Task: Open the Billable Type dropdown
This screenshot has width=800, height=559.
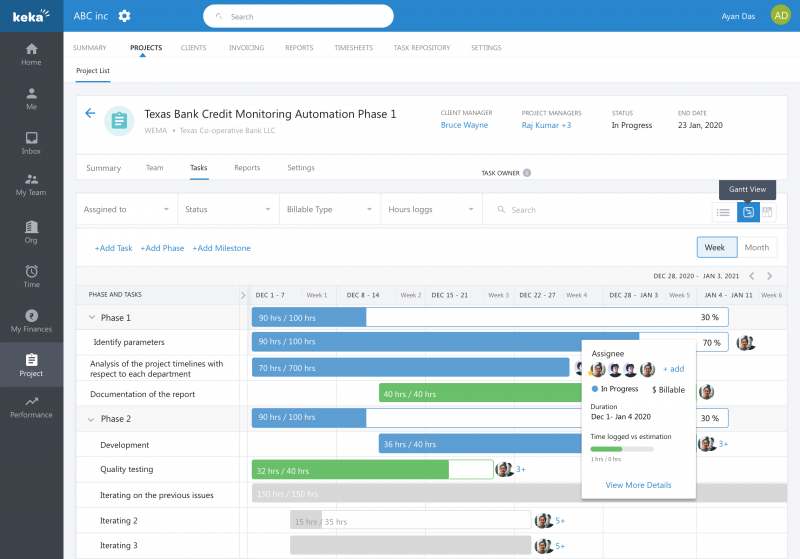Action: (x=330, y=209)
